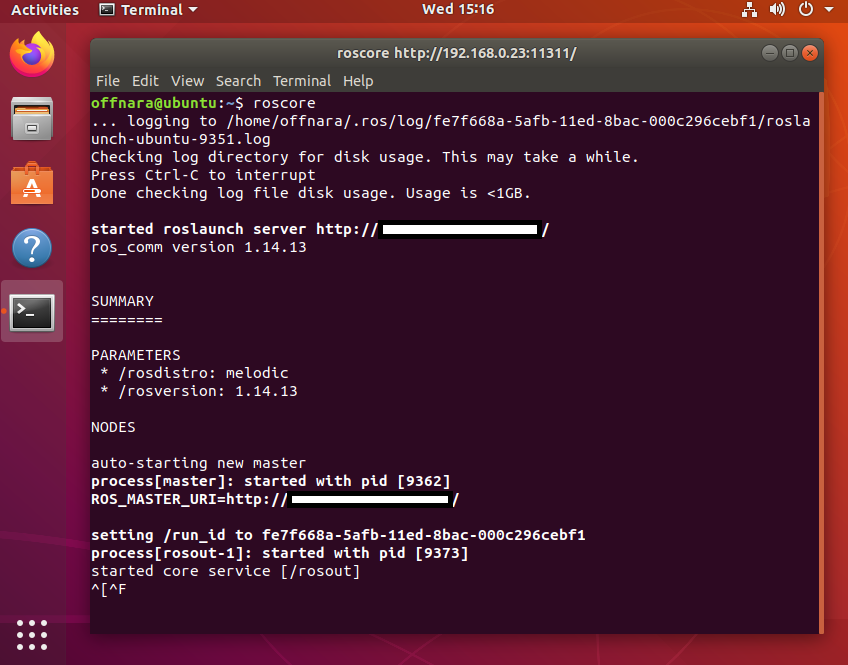848x665 pixels.
Task: Open Firefox from the dock
Action: pos(31,54)
